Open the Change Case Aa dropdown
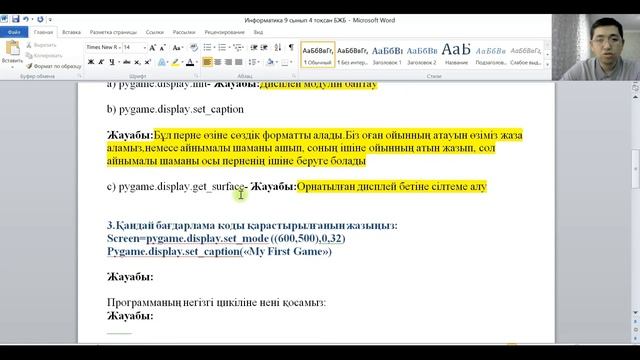 177,48
